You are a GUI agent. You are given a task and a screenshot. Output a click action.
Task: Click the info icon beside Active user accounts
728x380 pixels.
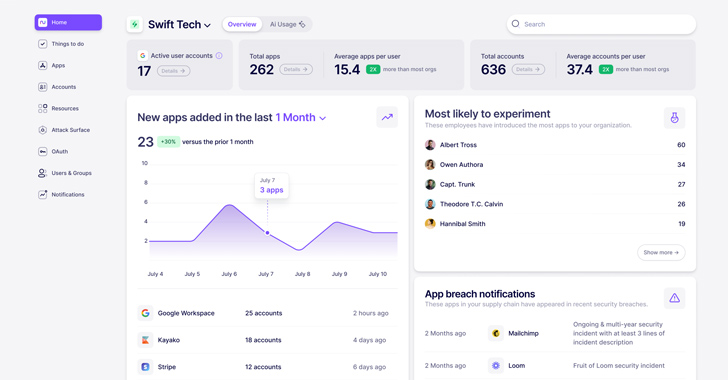(x=219, y=56)
